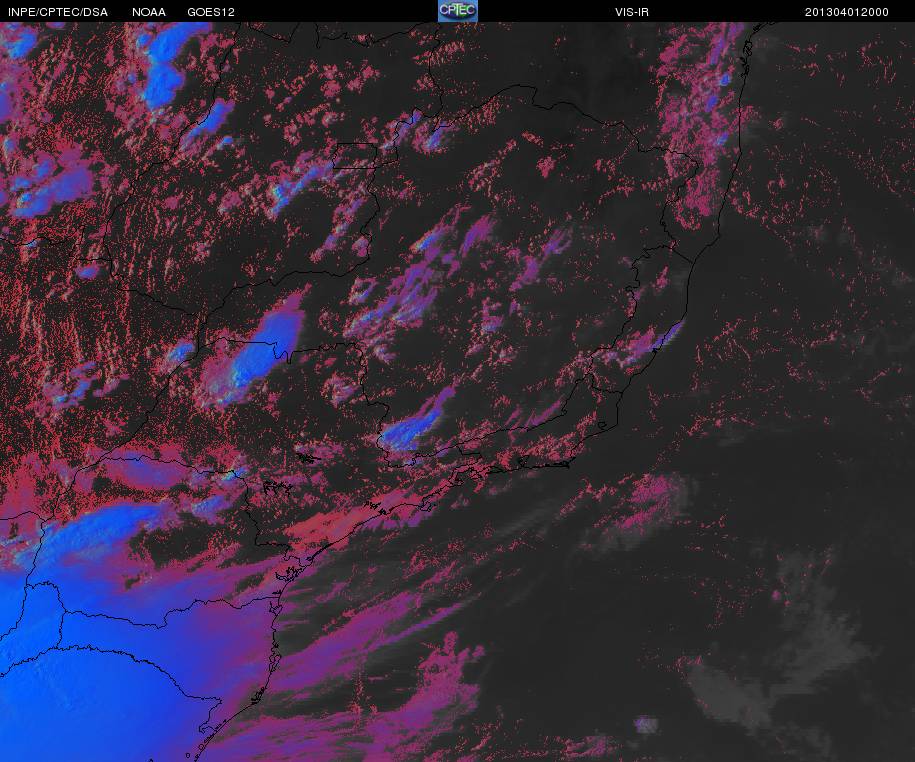Click the CPTEC logo in header
Image resolution: width=915 pixels, height=762 pixels.
point(458,11)
